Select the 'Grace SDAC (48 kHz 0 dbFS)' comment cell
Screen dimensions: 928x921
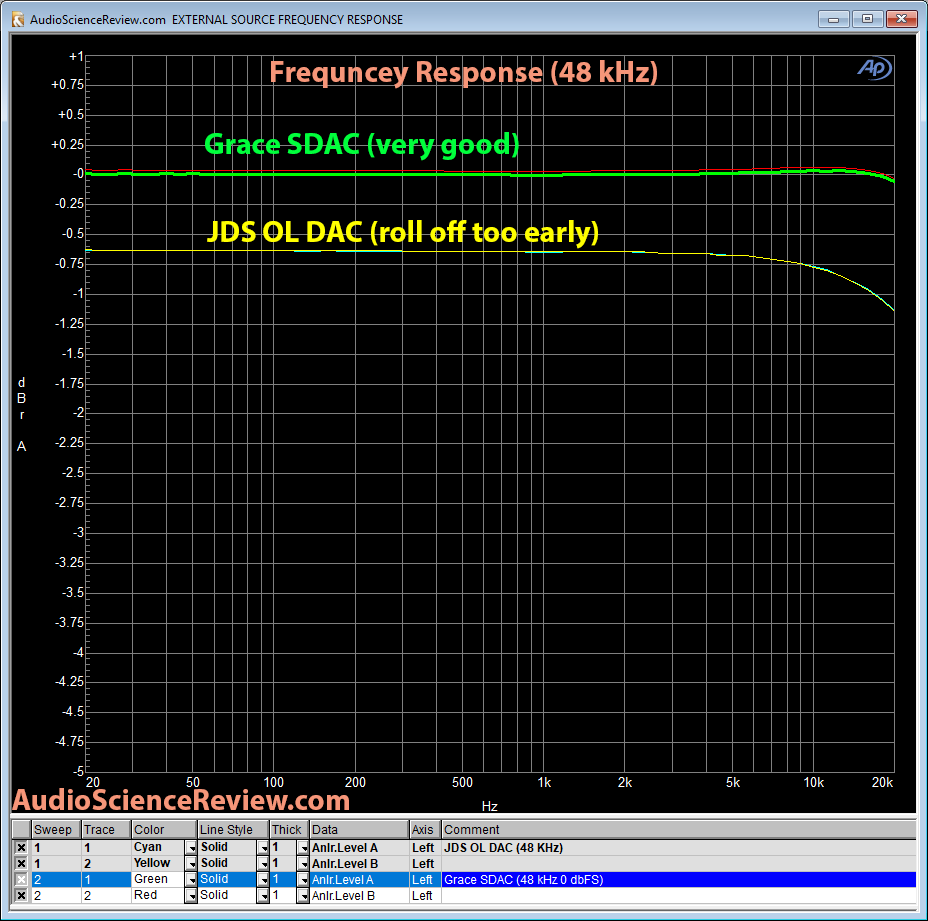point(678,880)
